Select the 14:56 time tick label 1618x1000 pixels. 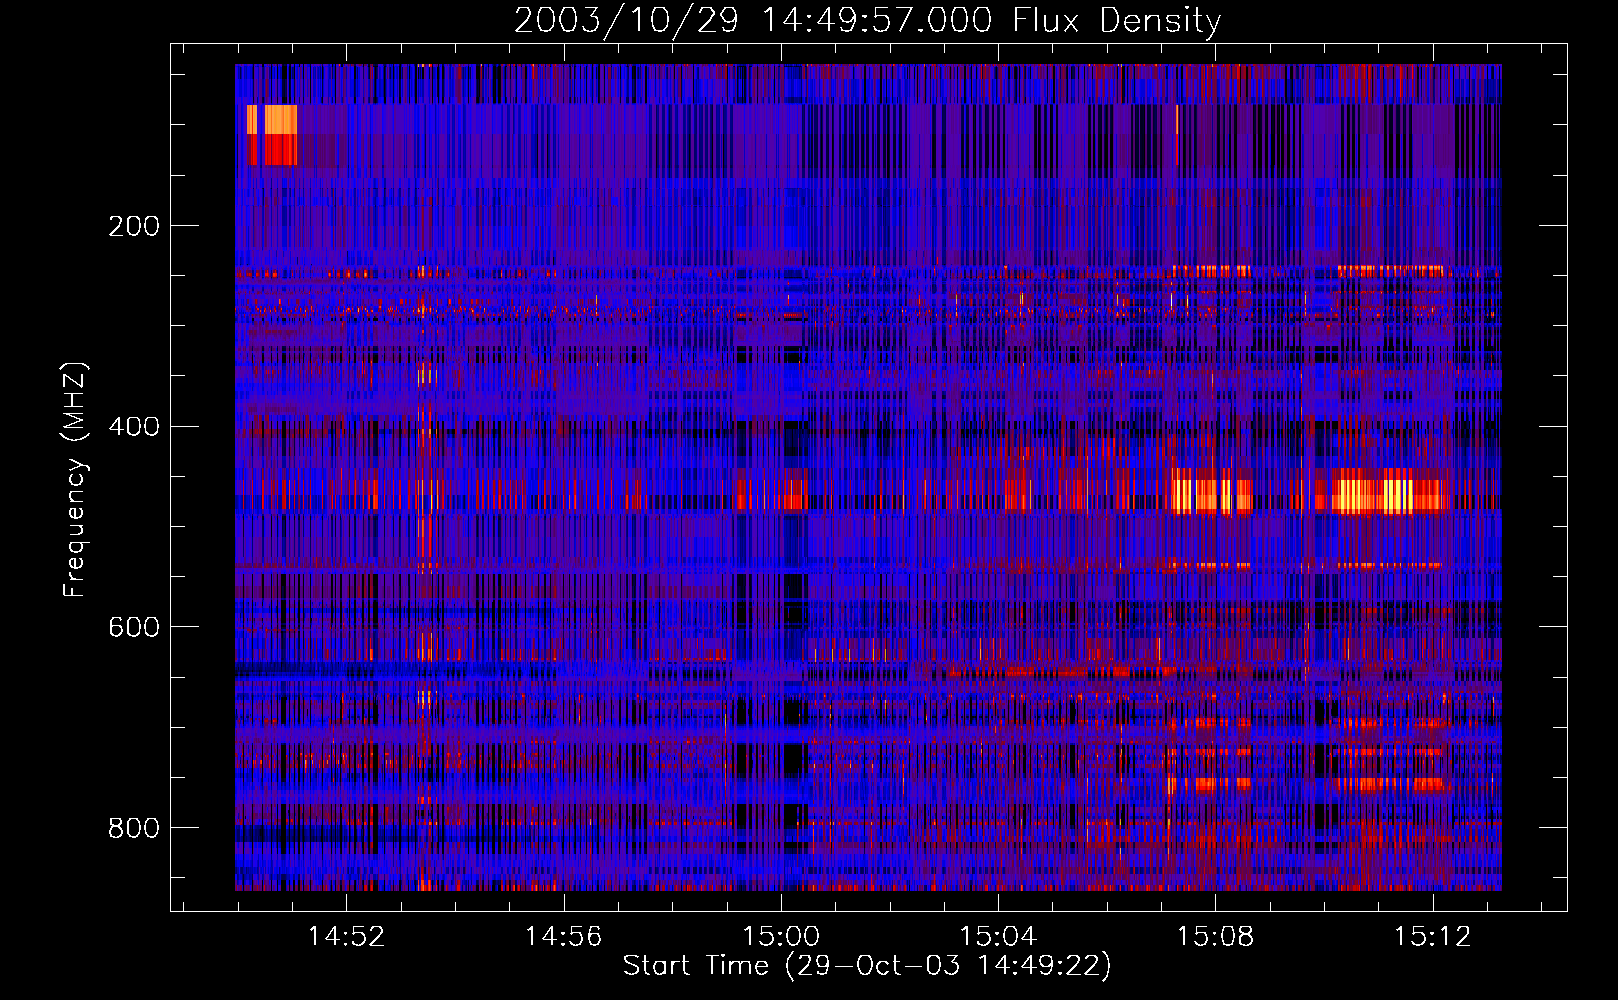[563, 936]
